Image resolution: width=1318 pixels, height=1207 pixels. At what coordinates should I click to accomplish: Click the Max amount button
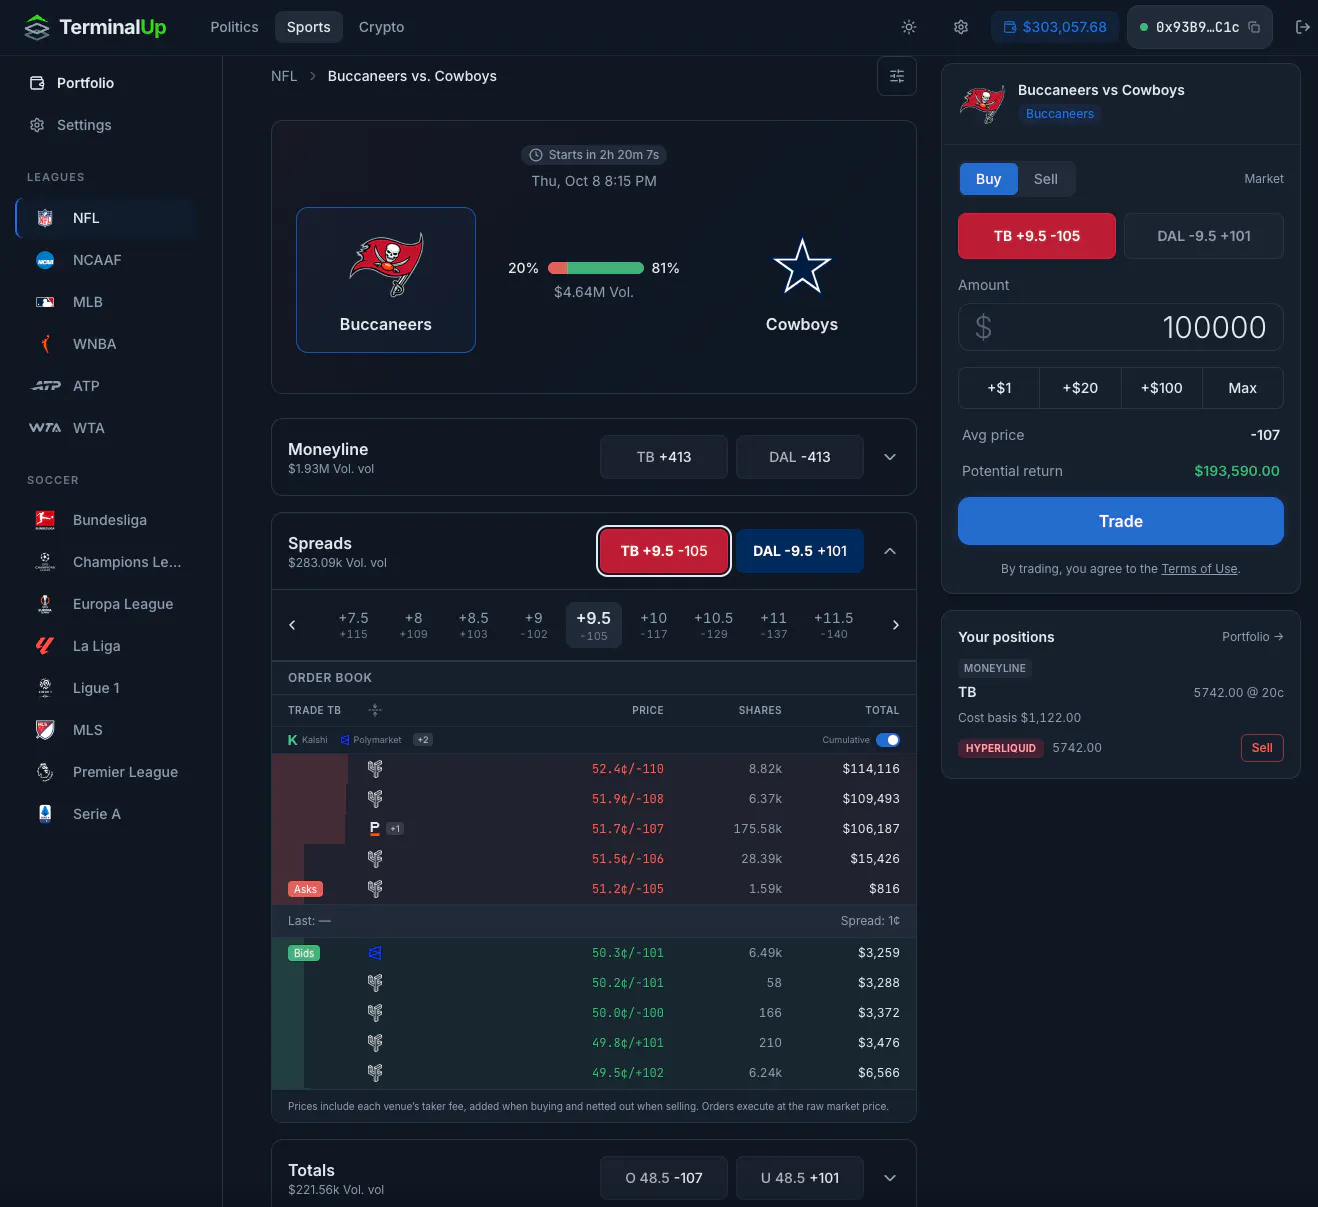point(1242,388)
